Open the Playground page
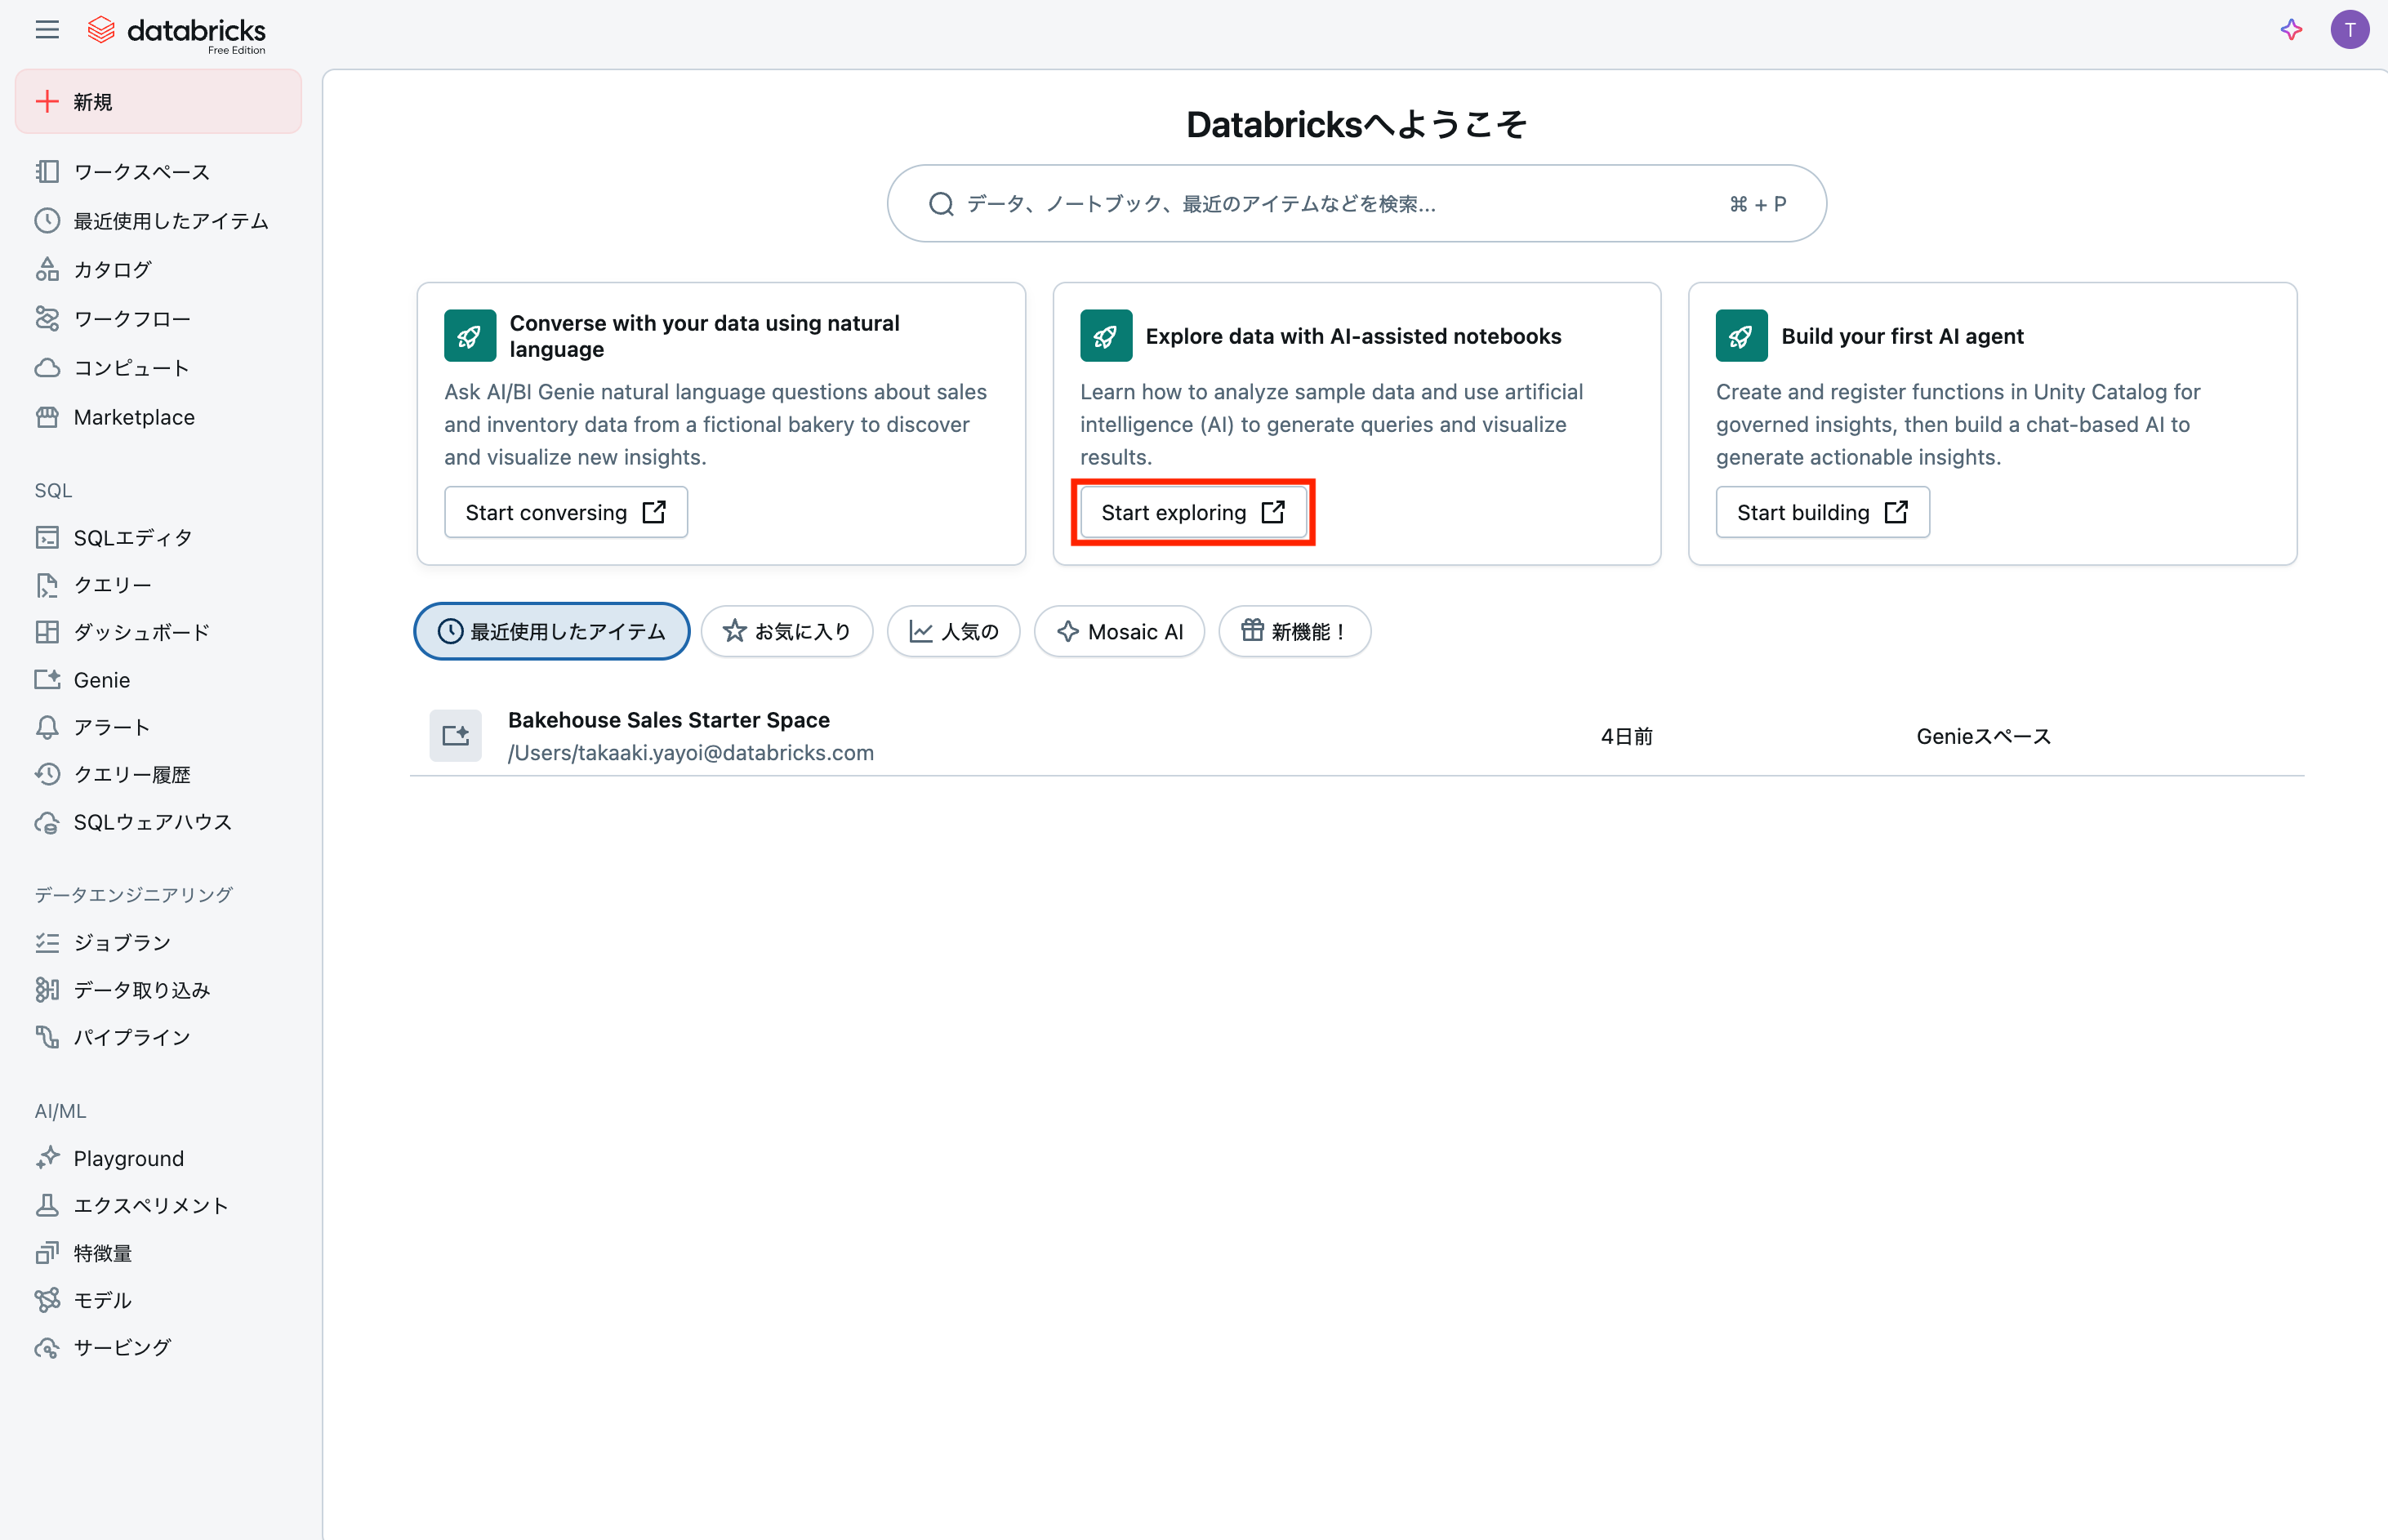 128,1158
